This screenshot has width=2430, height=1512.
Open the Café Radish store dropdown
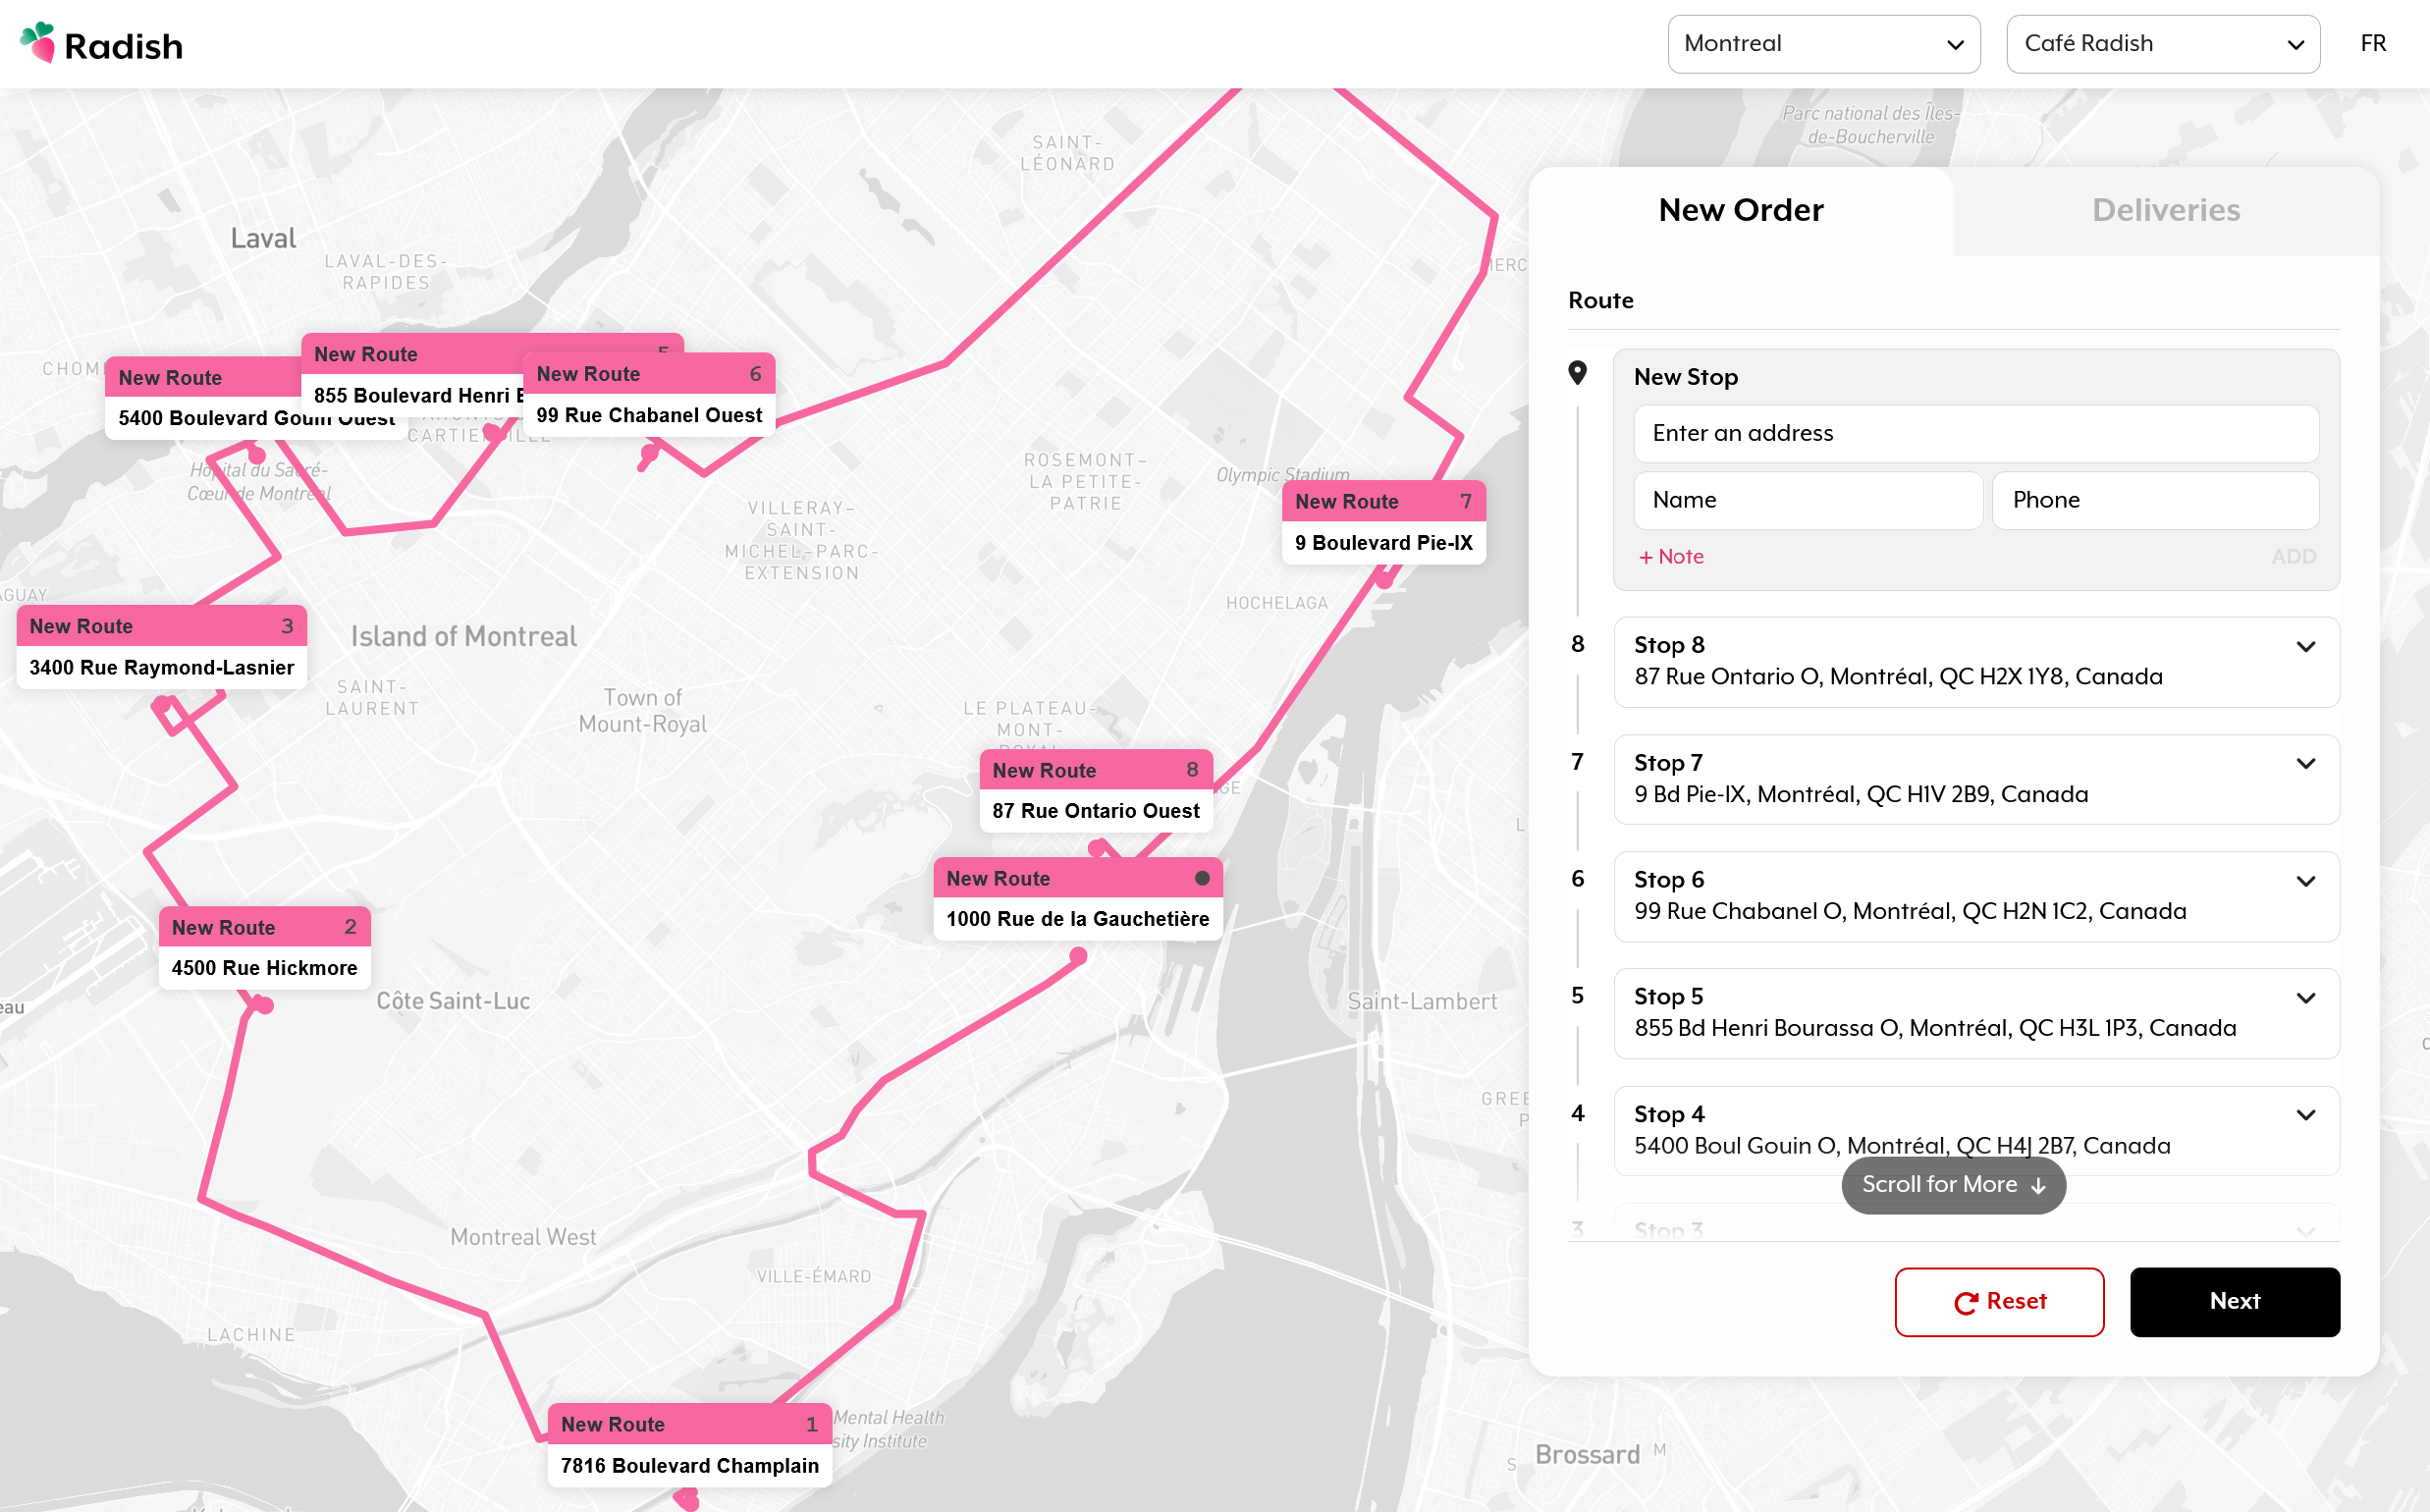click(2162, 44)
